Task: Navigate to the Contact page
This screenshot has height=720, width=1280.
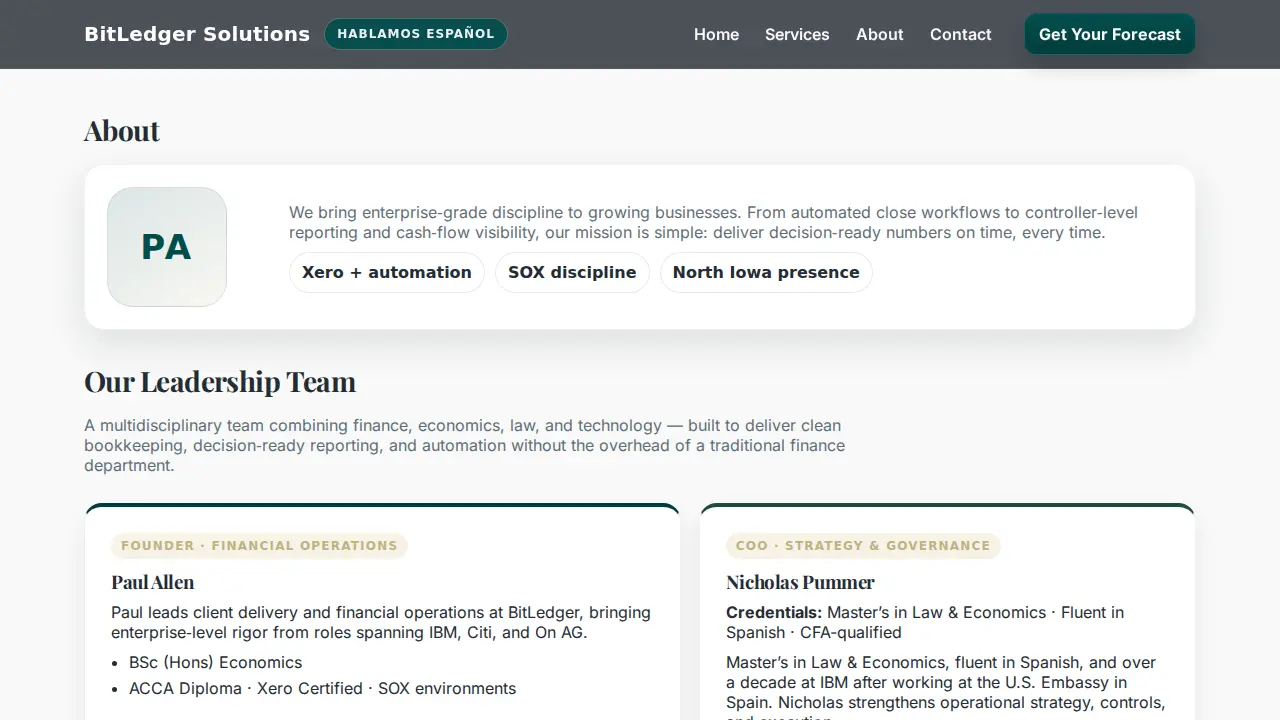Action: tap(961, 34)
